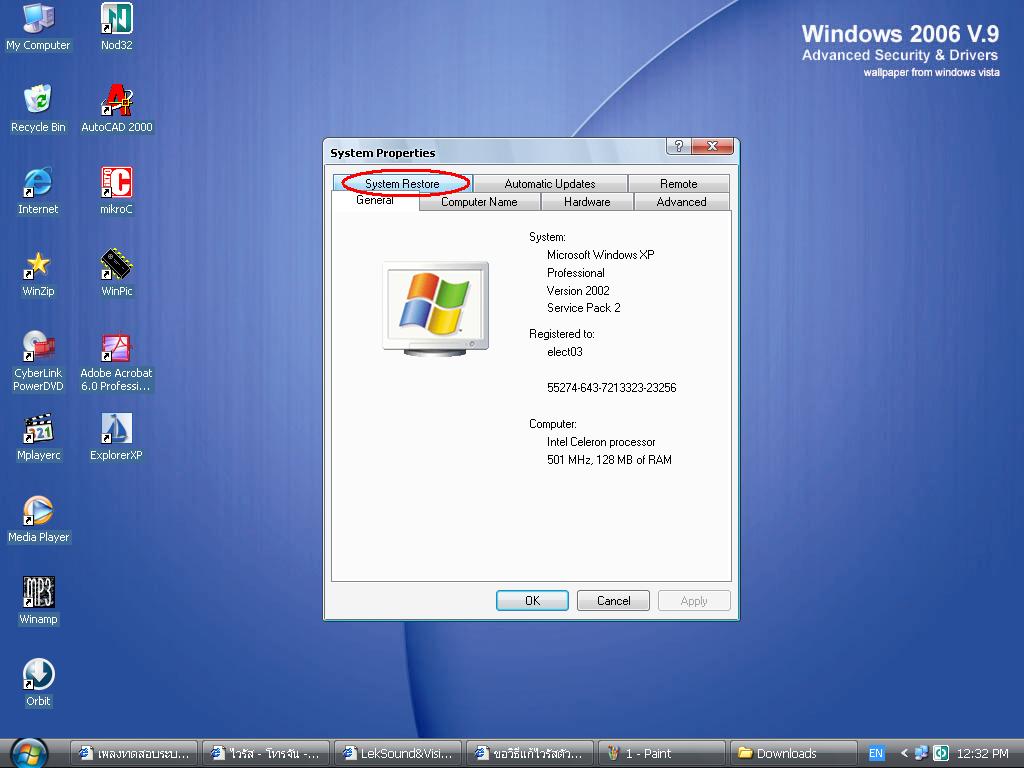
Task: Click the 'Computer:' heading label
Action: click(x=552, y=424)
